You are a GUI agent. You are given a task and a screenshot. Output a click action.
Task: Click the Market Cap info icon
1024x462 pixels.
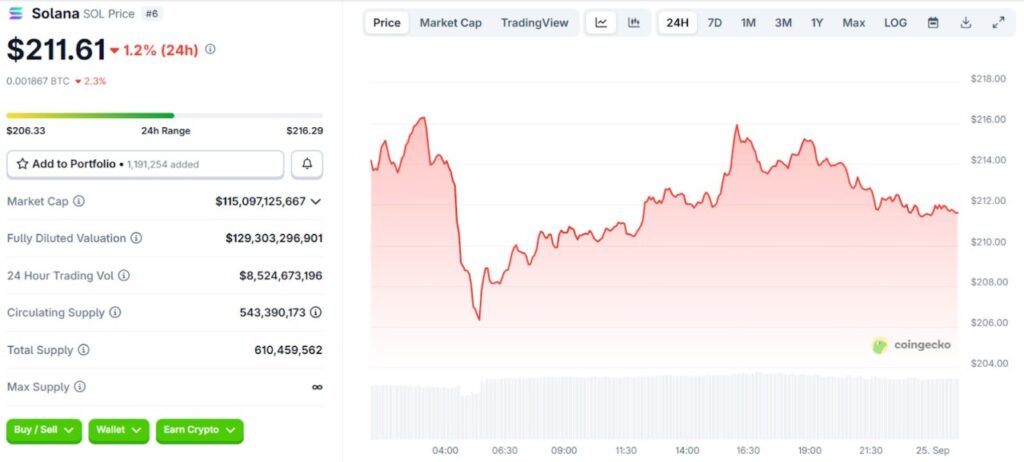click(x=79, y=201)
